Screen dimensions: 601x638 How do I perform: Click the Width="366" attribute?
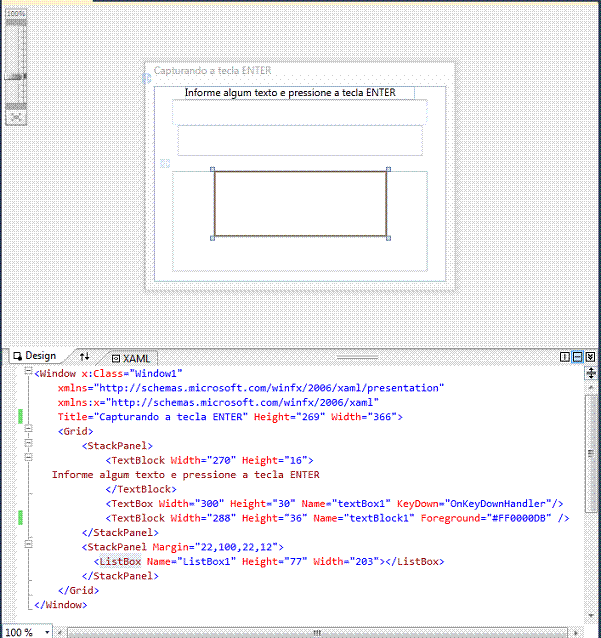pos(364,417)
